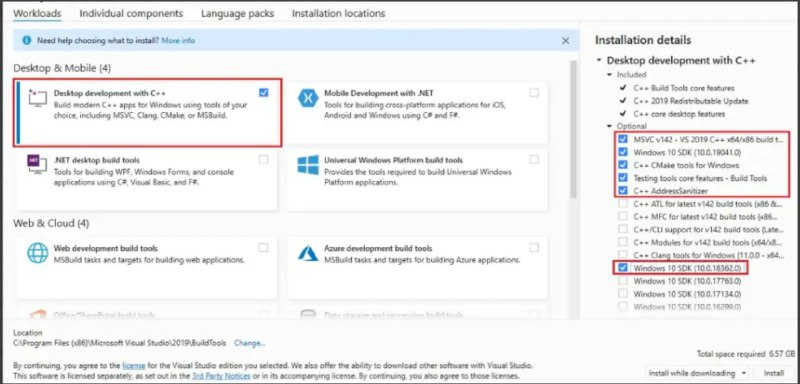800x384 pixels.
Task: Check C++ ATL for latest v142 build tools
Action: (x=623, y=203)
